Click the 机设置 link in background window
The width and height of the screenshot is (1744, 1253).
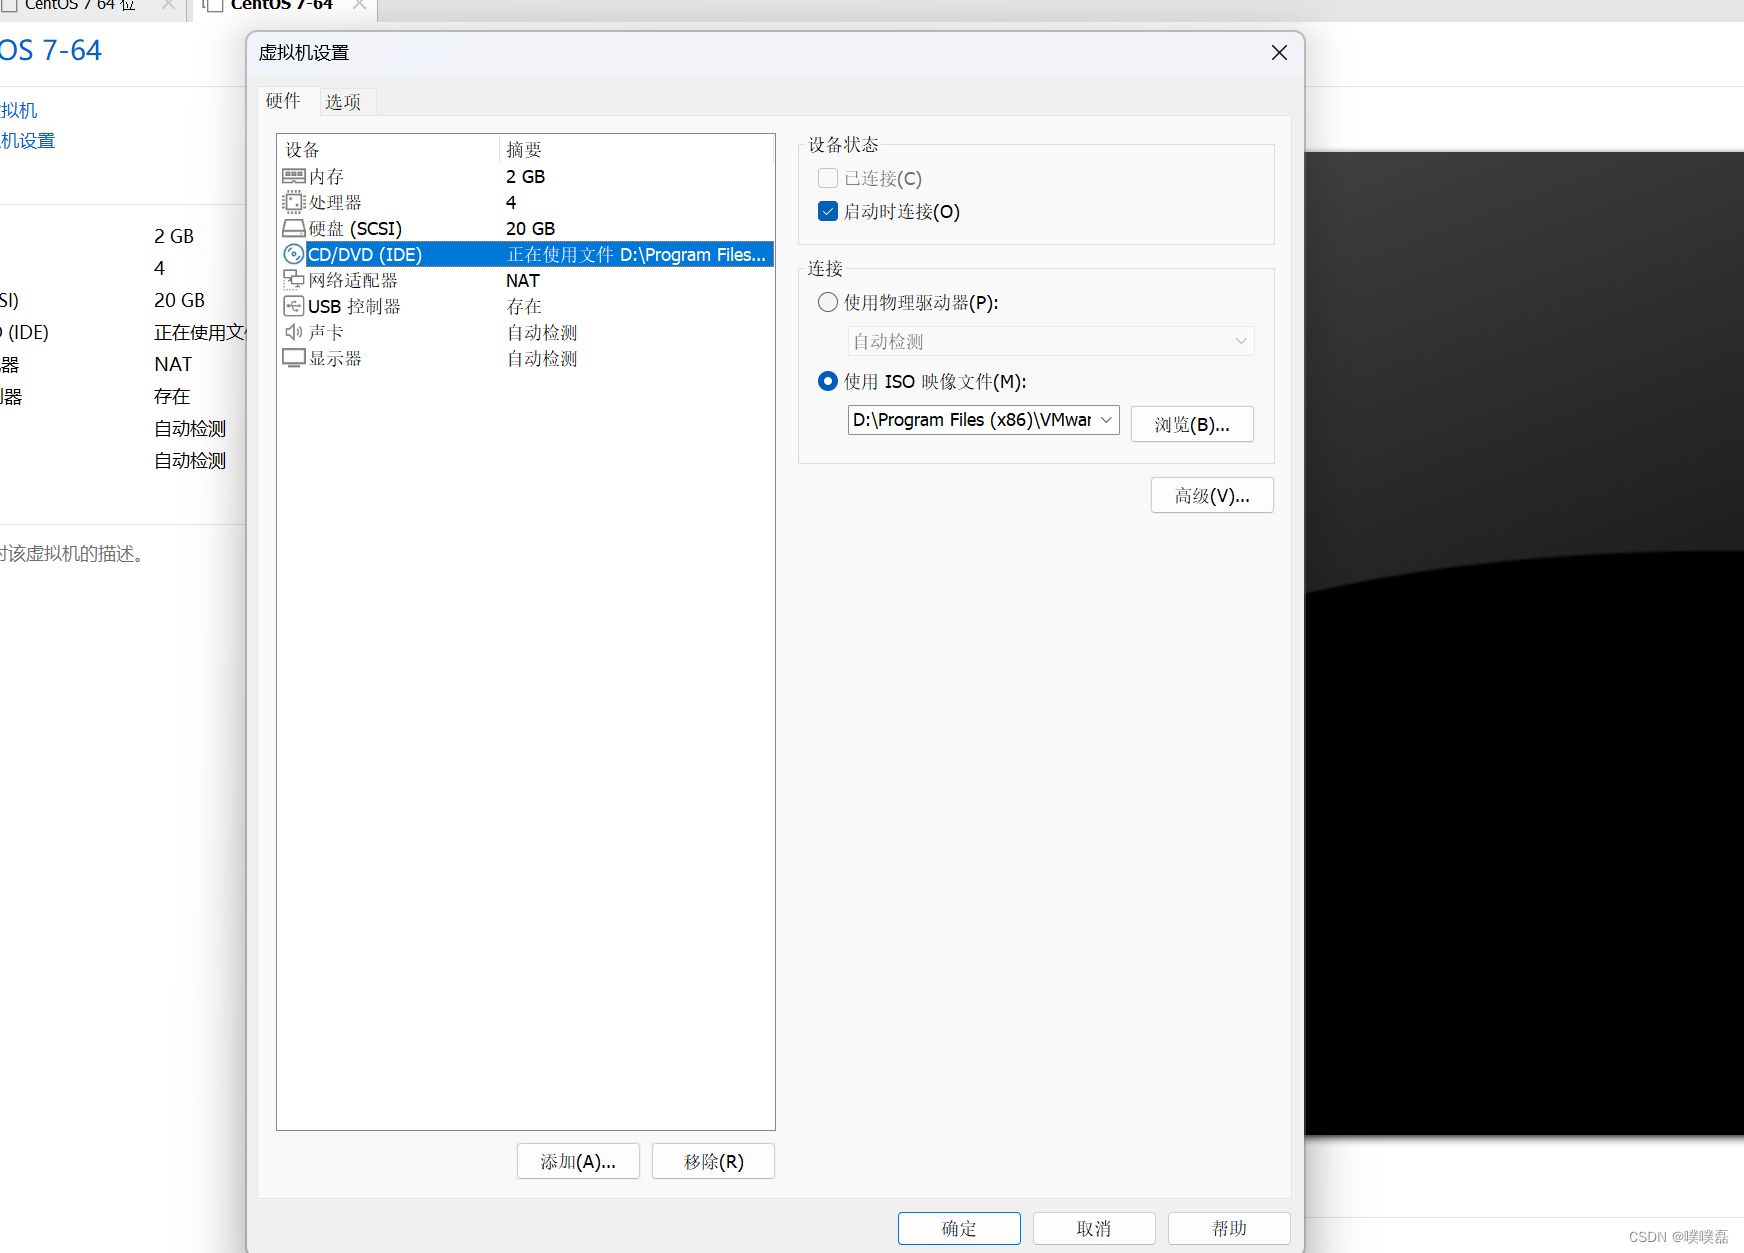point(28,141)
